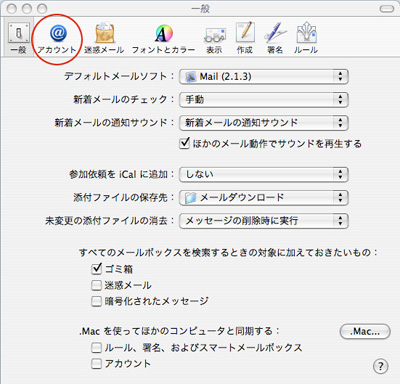
Task: Open the 署名 (Signatures) pane
Action: [275, 38]
